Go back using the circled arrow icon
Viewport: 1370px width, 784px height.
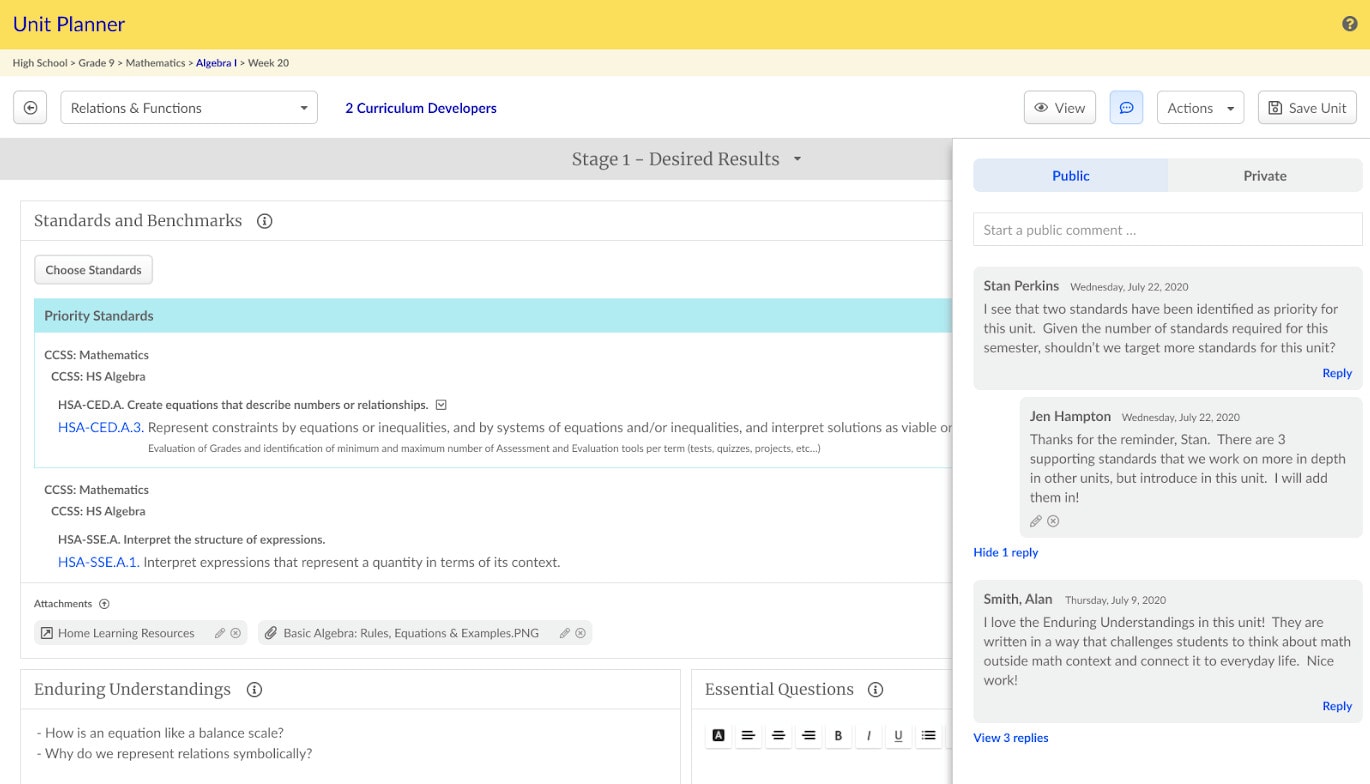coord(30,108)
